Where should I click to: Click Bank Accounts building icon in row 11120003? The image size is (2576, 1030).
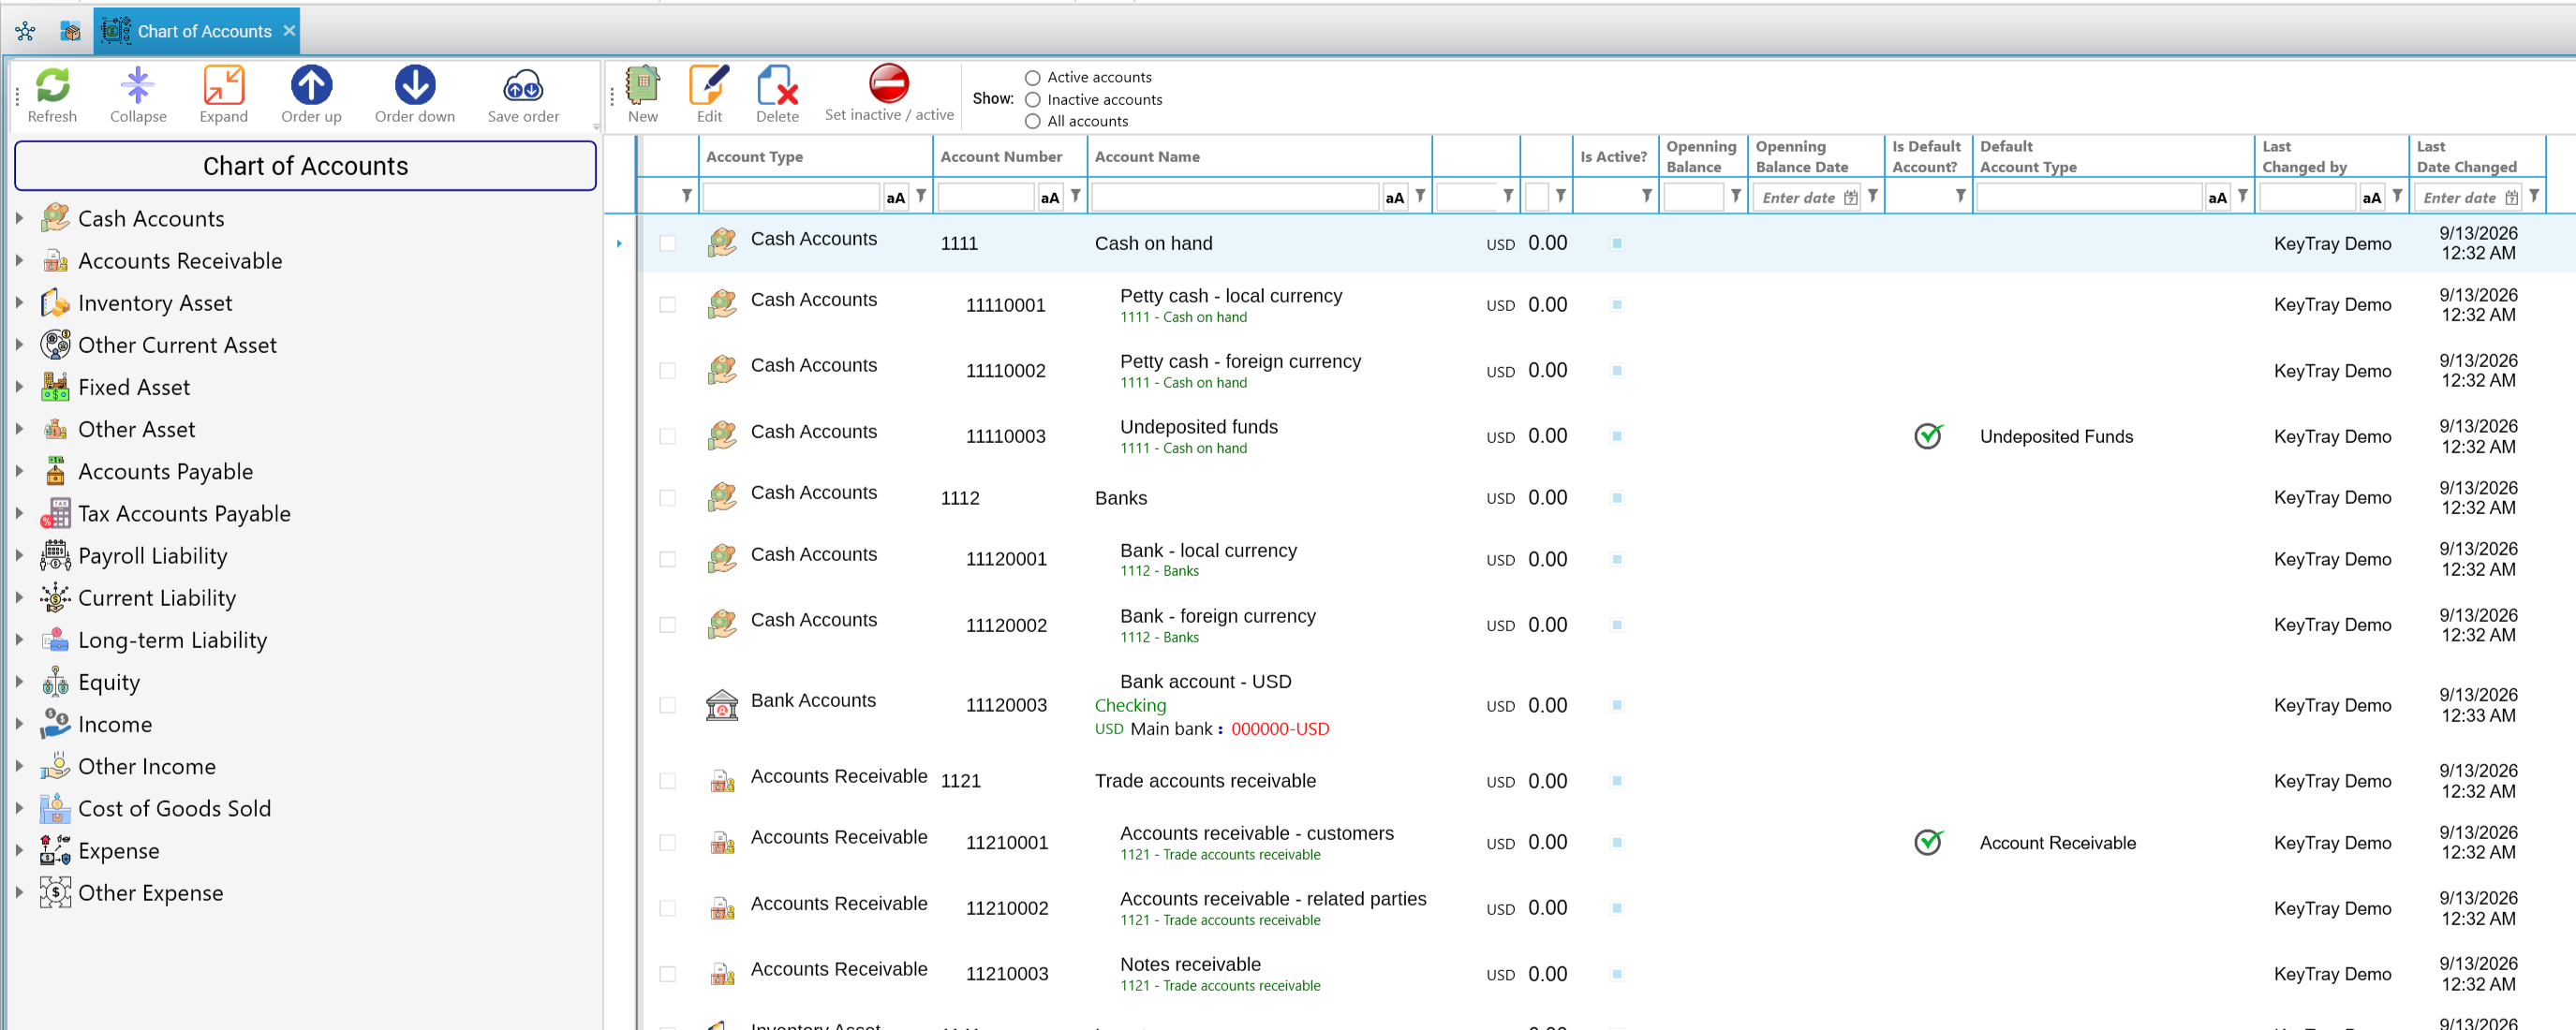(721, 704)
